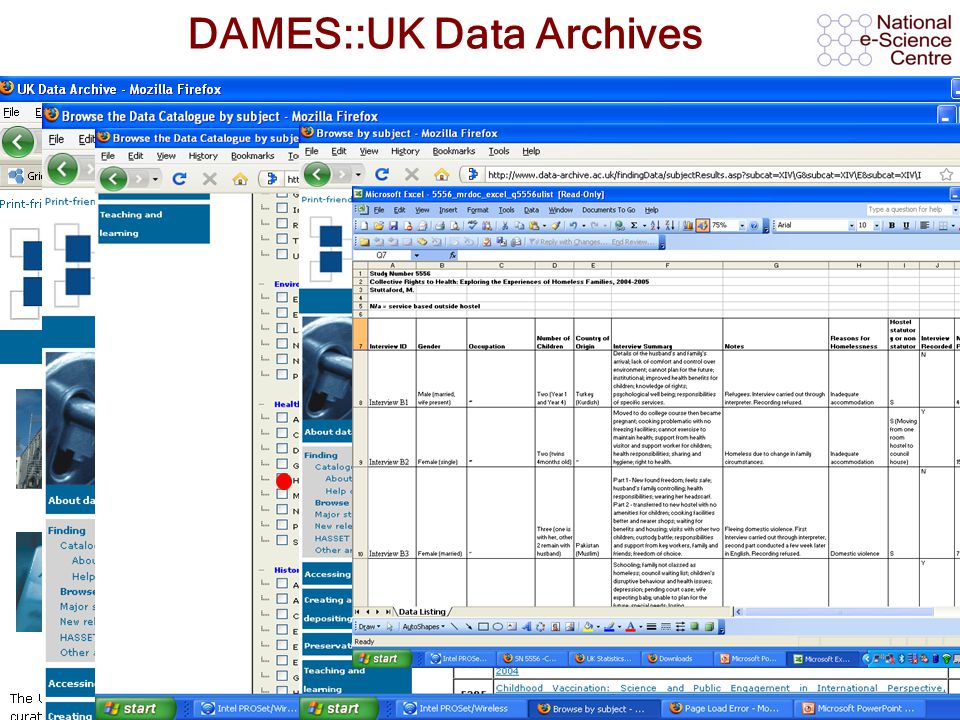Image resolution: width=960 pixels, height=720 pixels.
Task: Tick checkbox labeled R above Environment section
Action: [x=282, y=223]
